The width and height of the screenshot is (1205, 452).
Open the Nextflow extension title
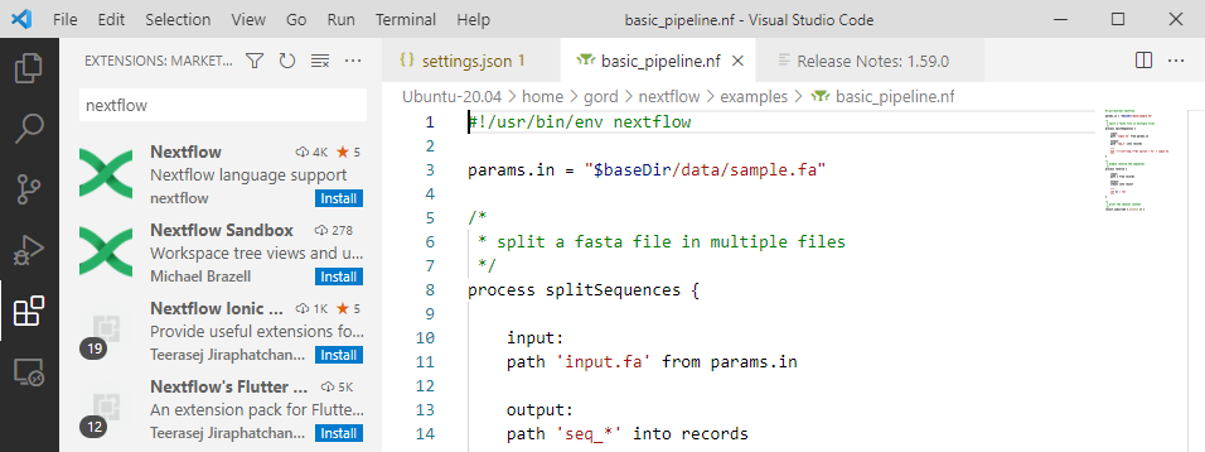pos(186,152)
